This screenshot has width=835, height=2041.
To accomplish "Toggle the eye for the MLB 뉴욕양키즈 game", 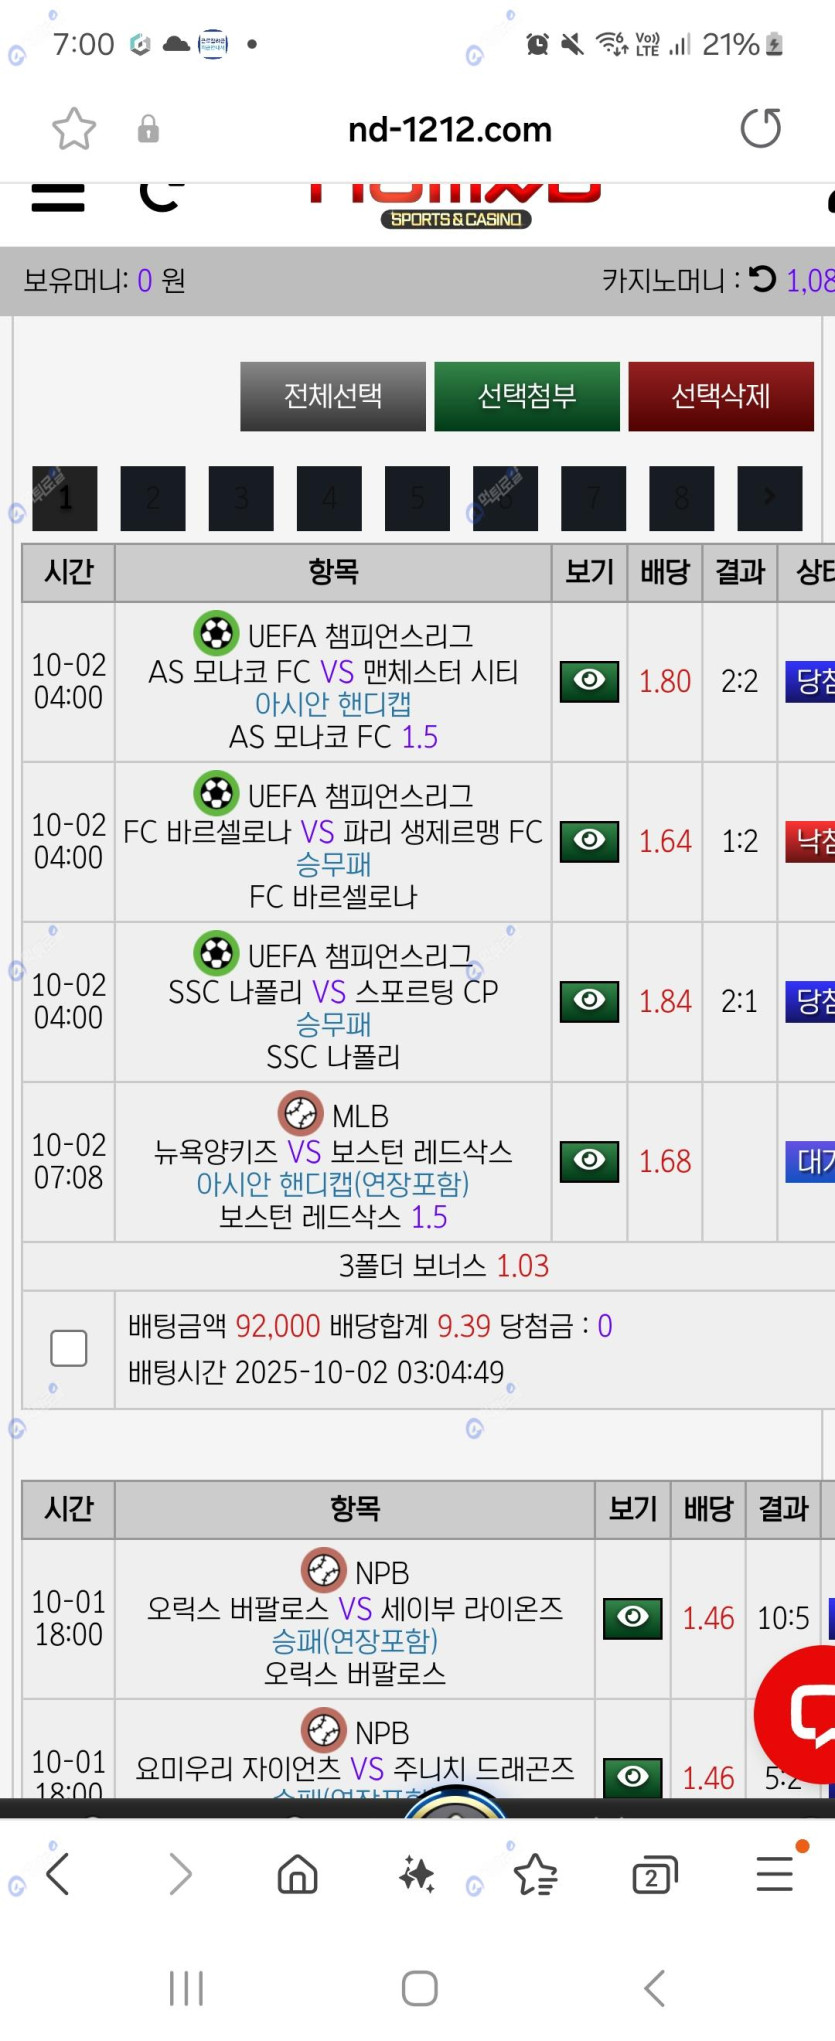I will point(589,1161).
